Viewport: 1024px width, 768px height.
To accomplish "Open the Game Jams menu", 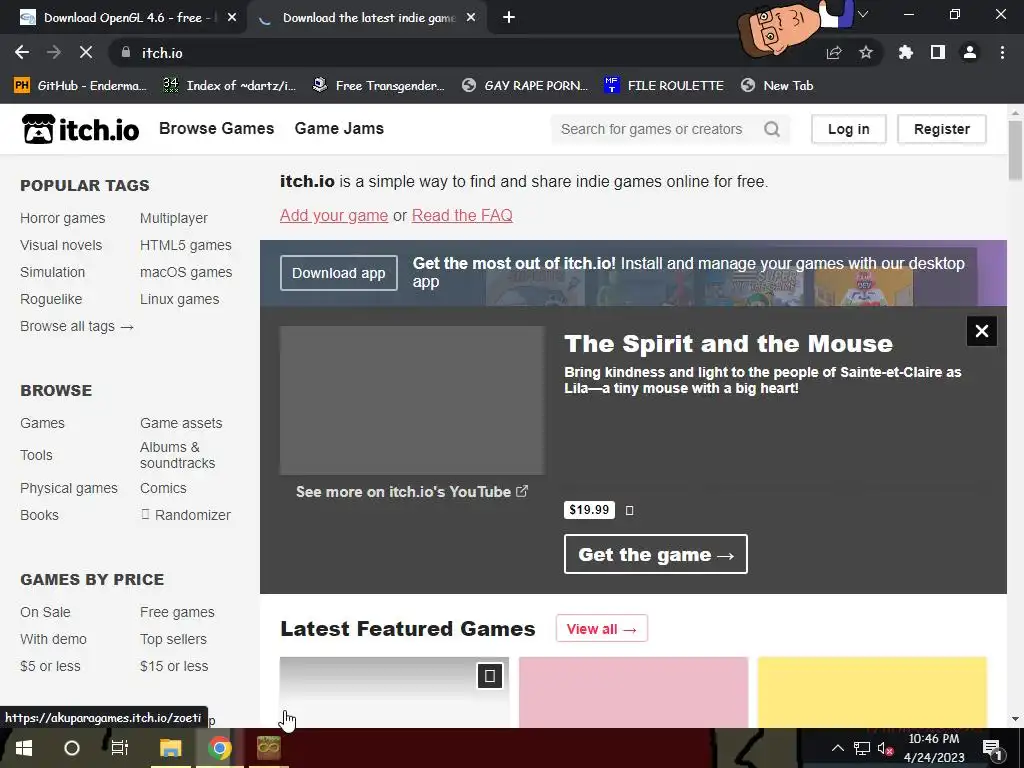I will point(339,129).
